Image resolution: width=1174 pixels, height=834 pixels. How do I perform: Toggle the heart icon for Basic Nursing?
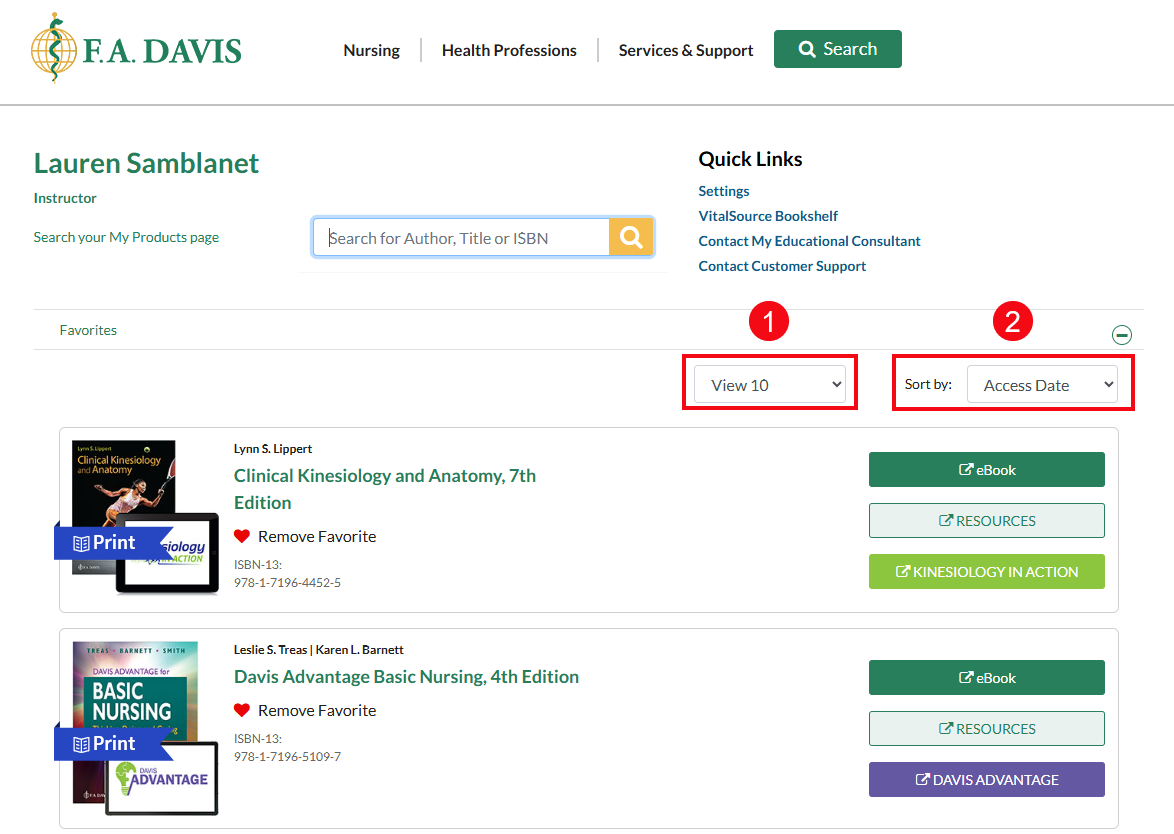coord(241,710)
